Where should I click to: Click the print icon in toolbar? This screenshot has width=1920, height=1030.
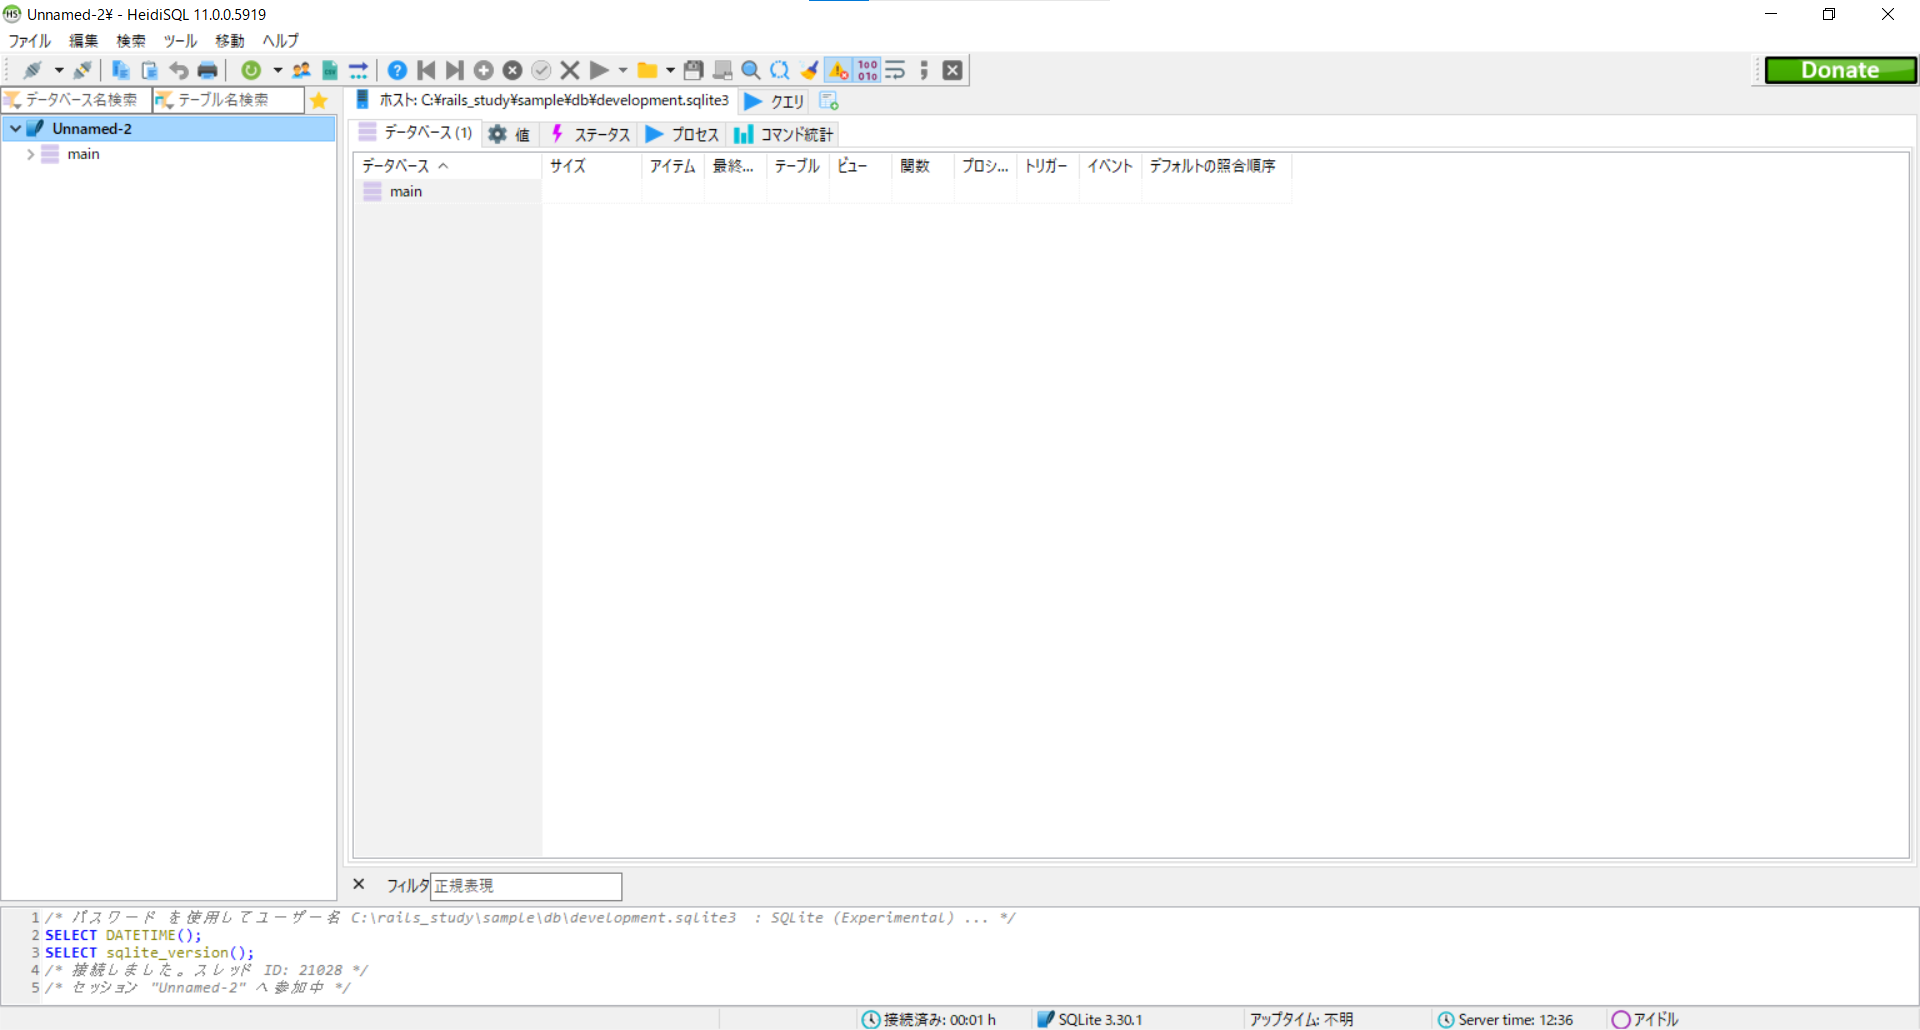[207, 70]
